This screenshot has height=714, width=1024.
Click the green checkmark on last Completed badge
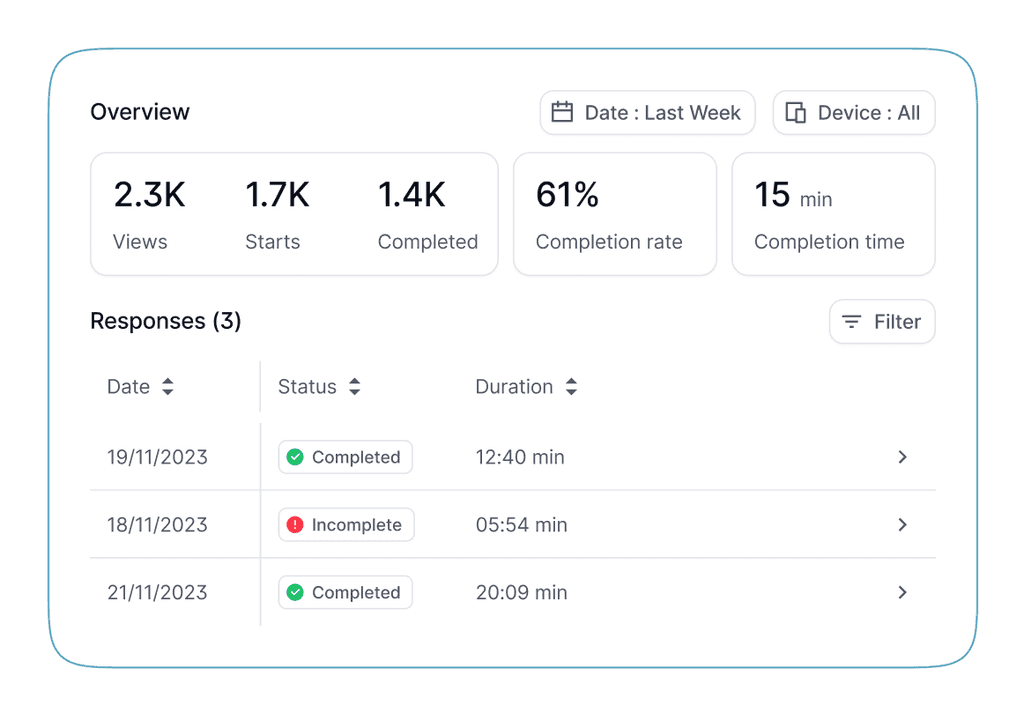pos(295,592)
